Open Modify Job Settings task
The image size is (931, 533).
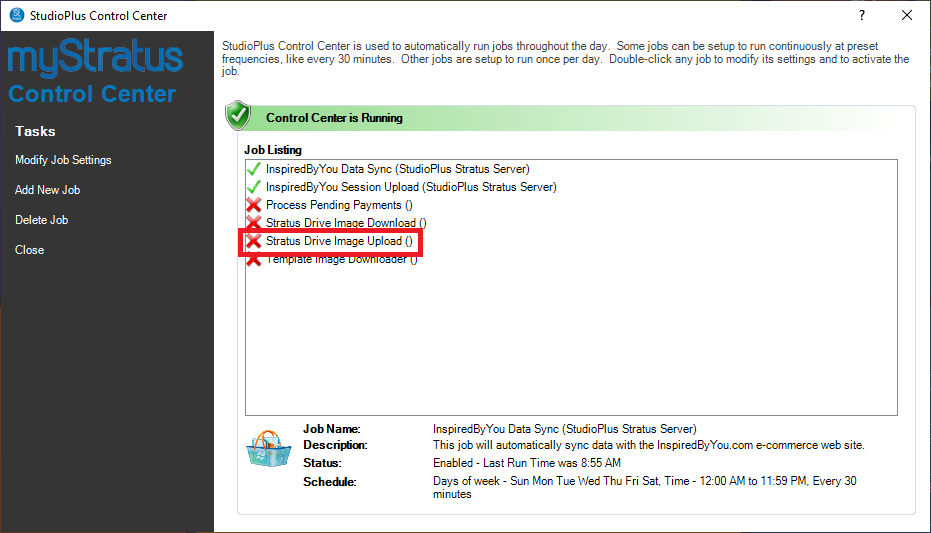pyautogui.click(x=63, y=160)
